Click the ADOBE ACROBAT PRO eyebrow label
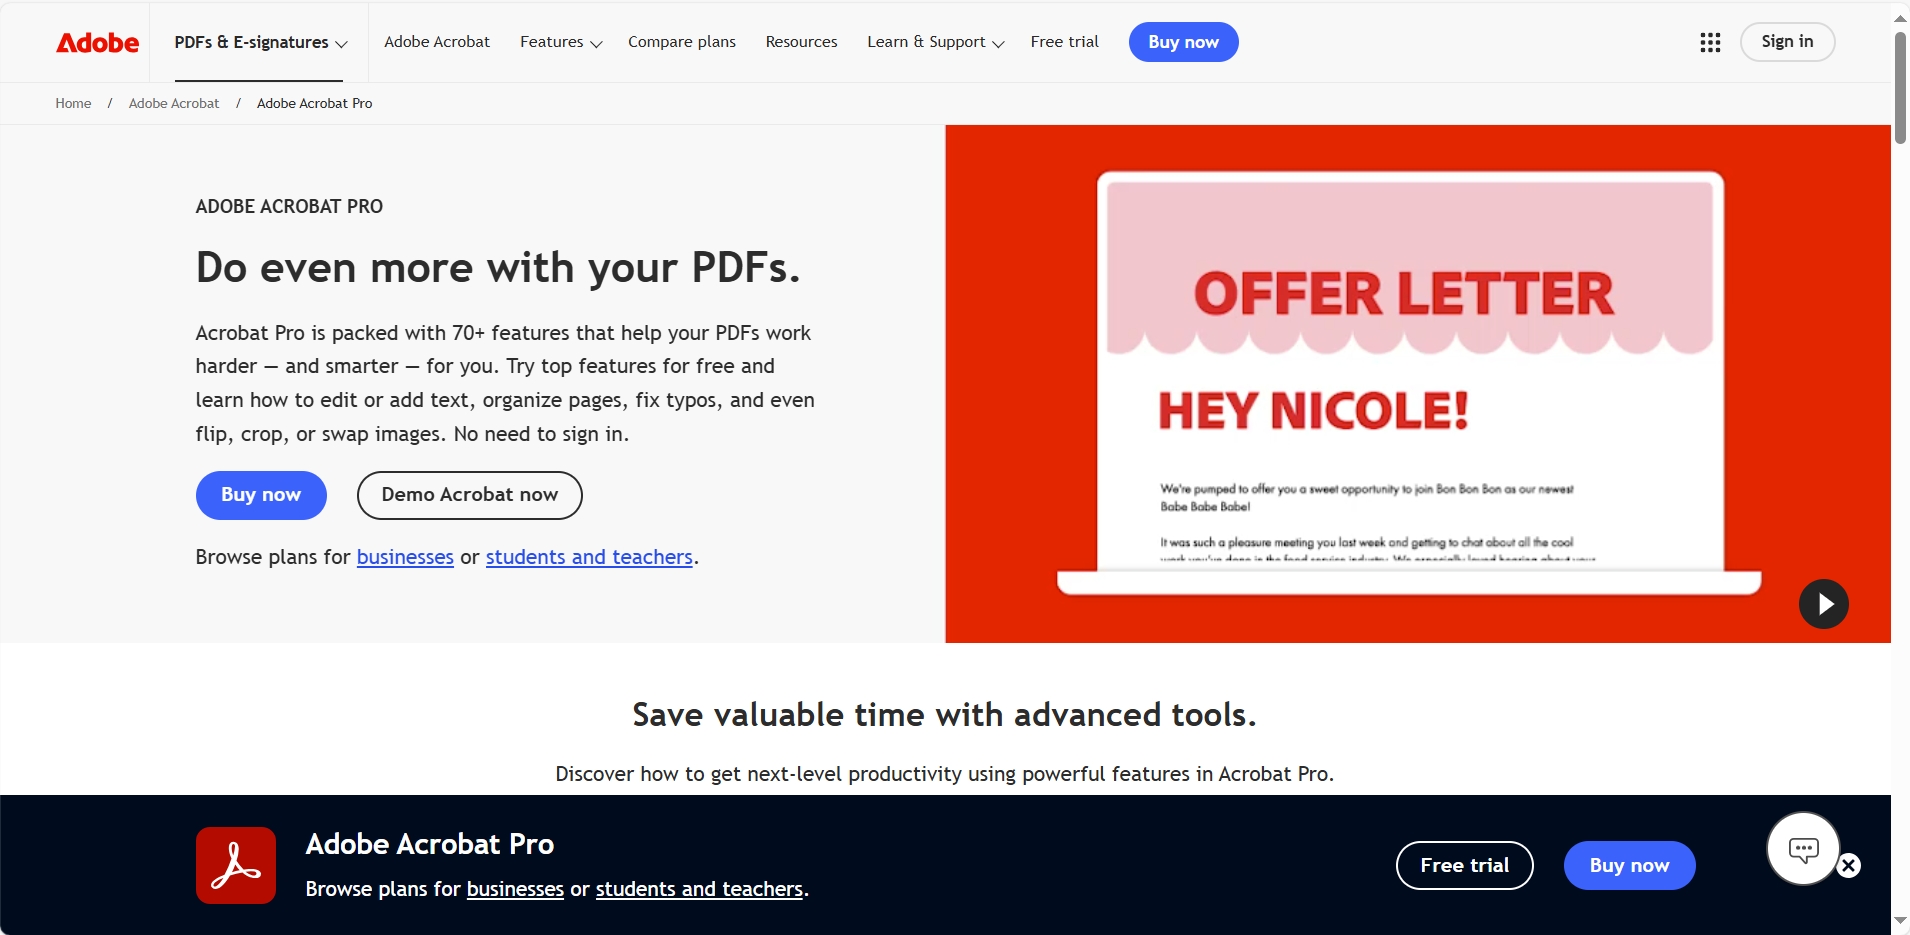This screenshot has height=935, width=1910. click(289, 207)
